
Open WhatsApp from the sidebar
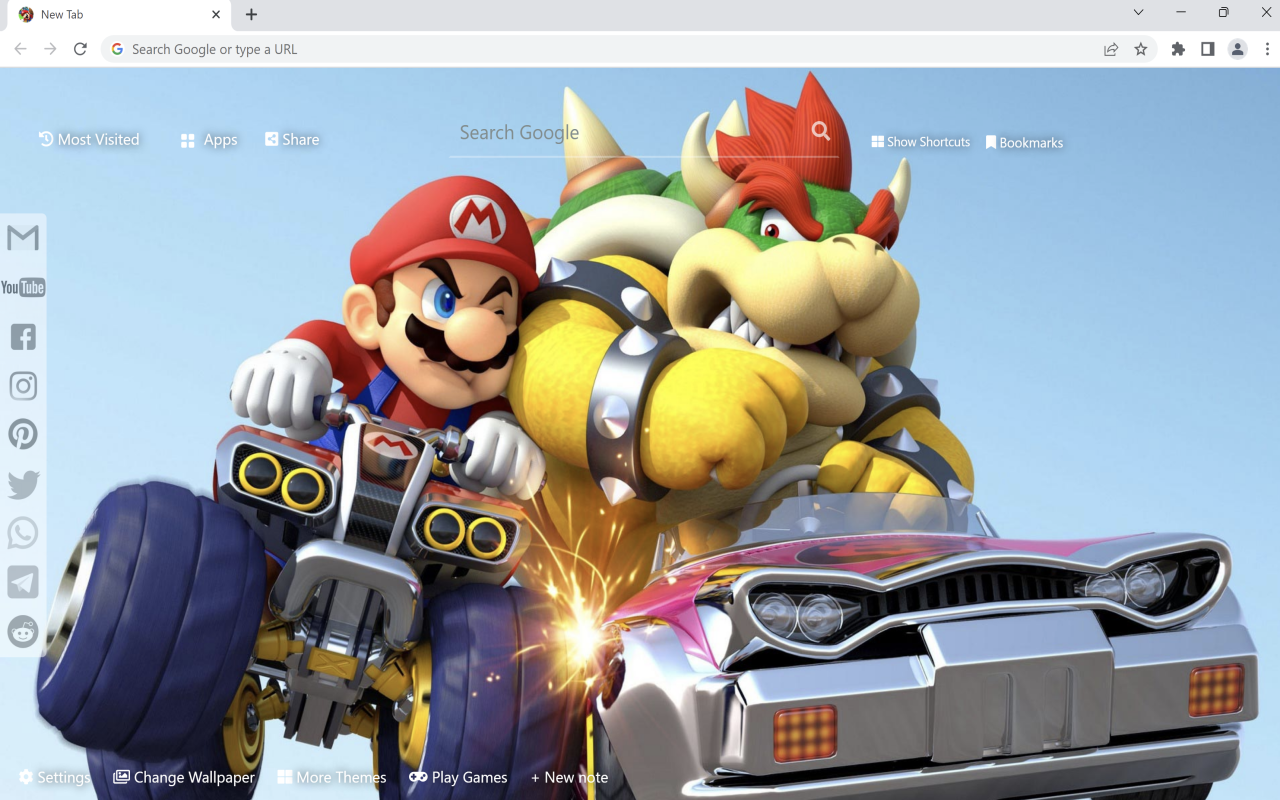[23, 533]
